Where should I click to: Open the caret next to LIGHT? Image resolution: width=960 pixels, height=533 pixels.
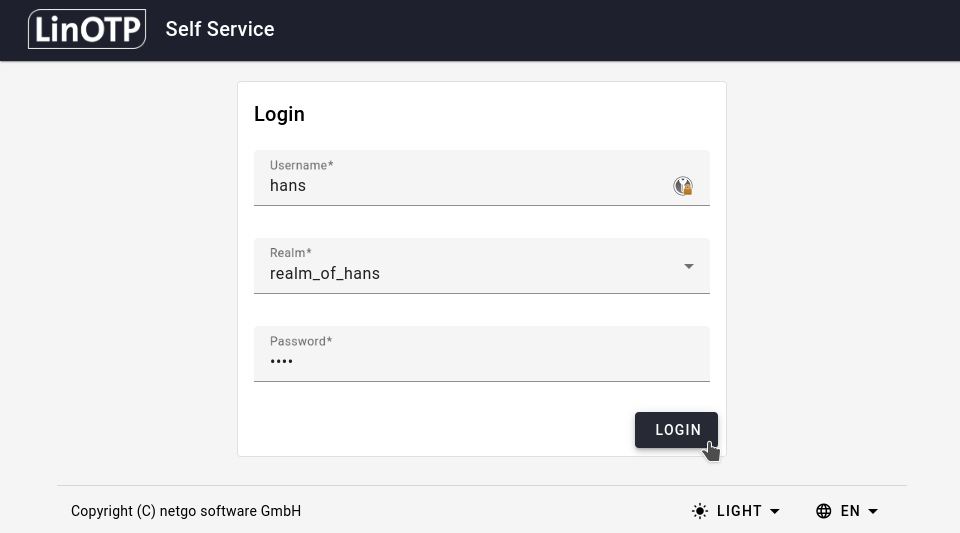point(775,511)
